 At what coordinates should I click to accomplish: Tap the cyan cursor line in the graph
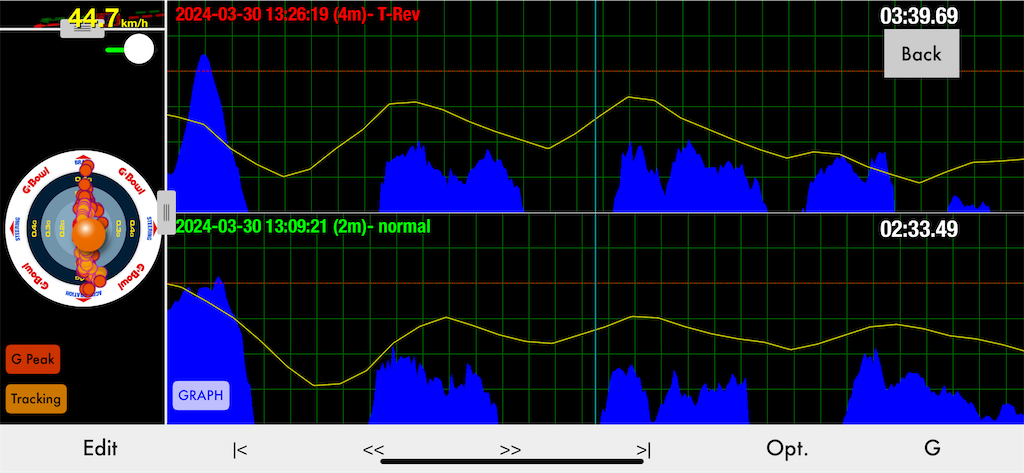tap(596, 212)
